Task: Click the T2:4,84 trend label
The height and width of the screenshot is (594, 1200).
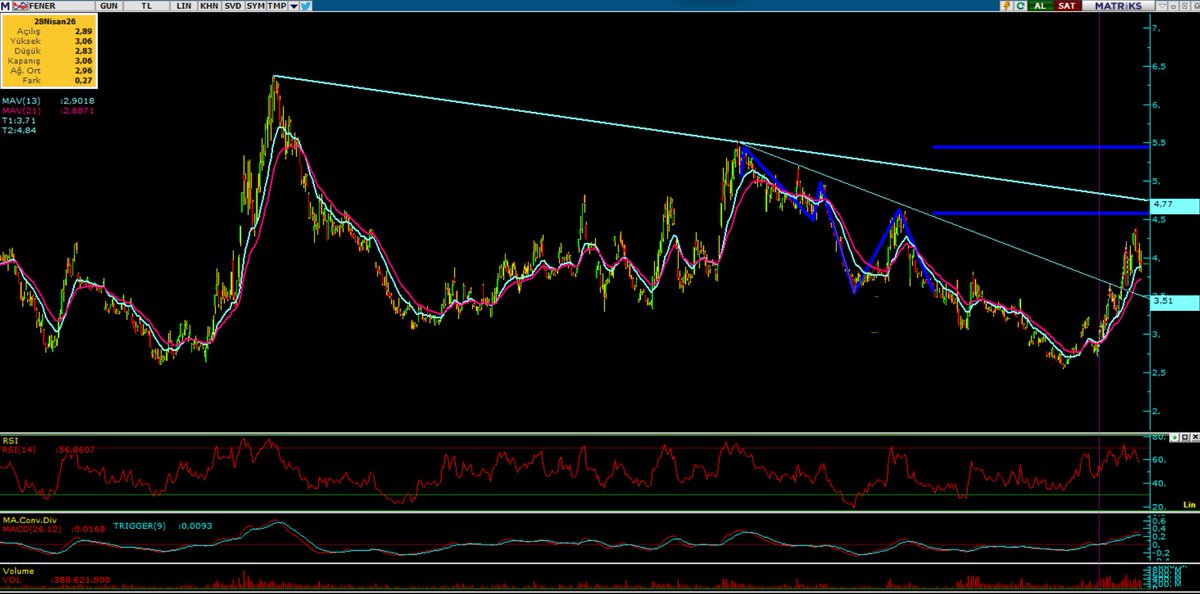Action: (x=21, y=129)
